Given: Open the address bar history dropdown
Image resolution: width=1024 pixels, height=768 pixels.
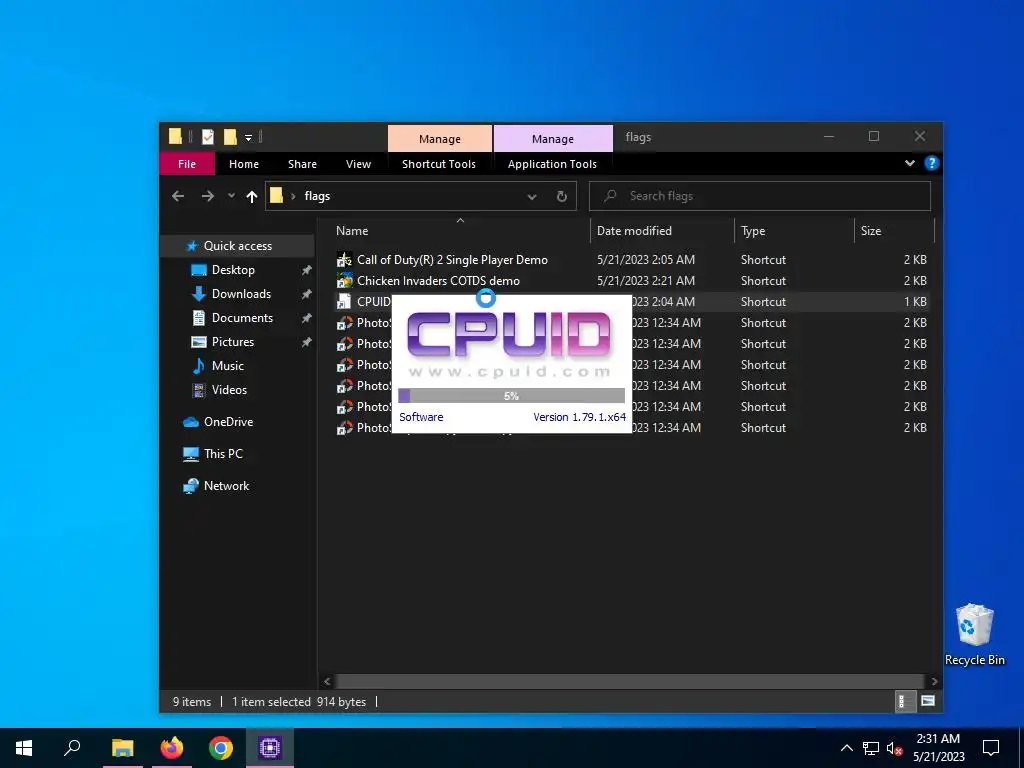Looking at the screenshot, I should click(532, 197).
